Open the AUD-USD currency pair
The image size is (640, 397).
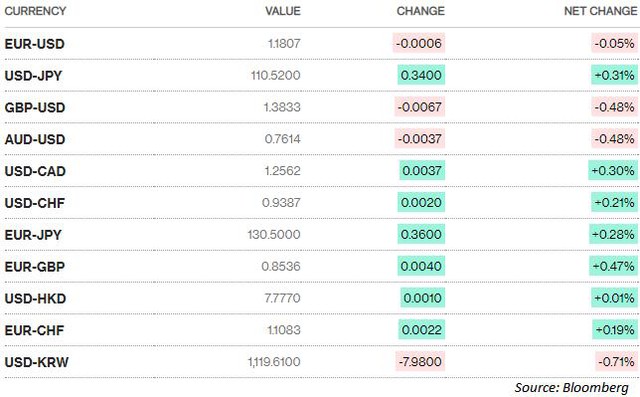tap(35, 139)
